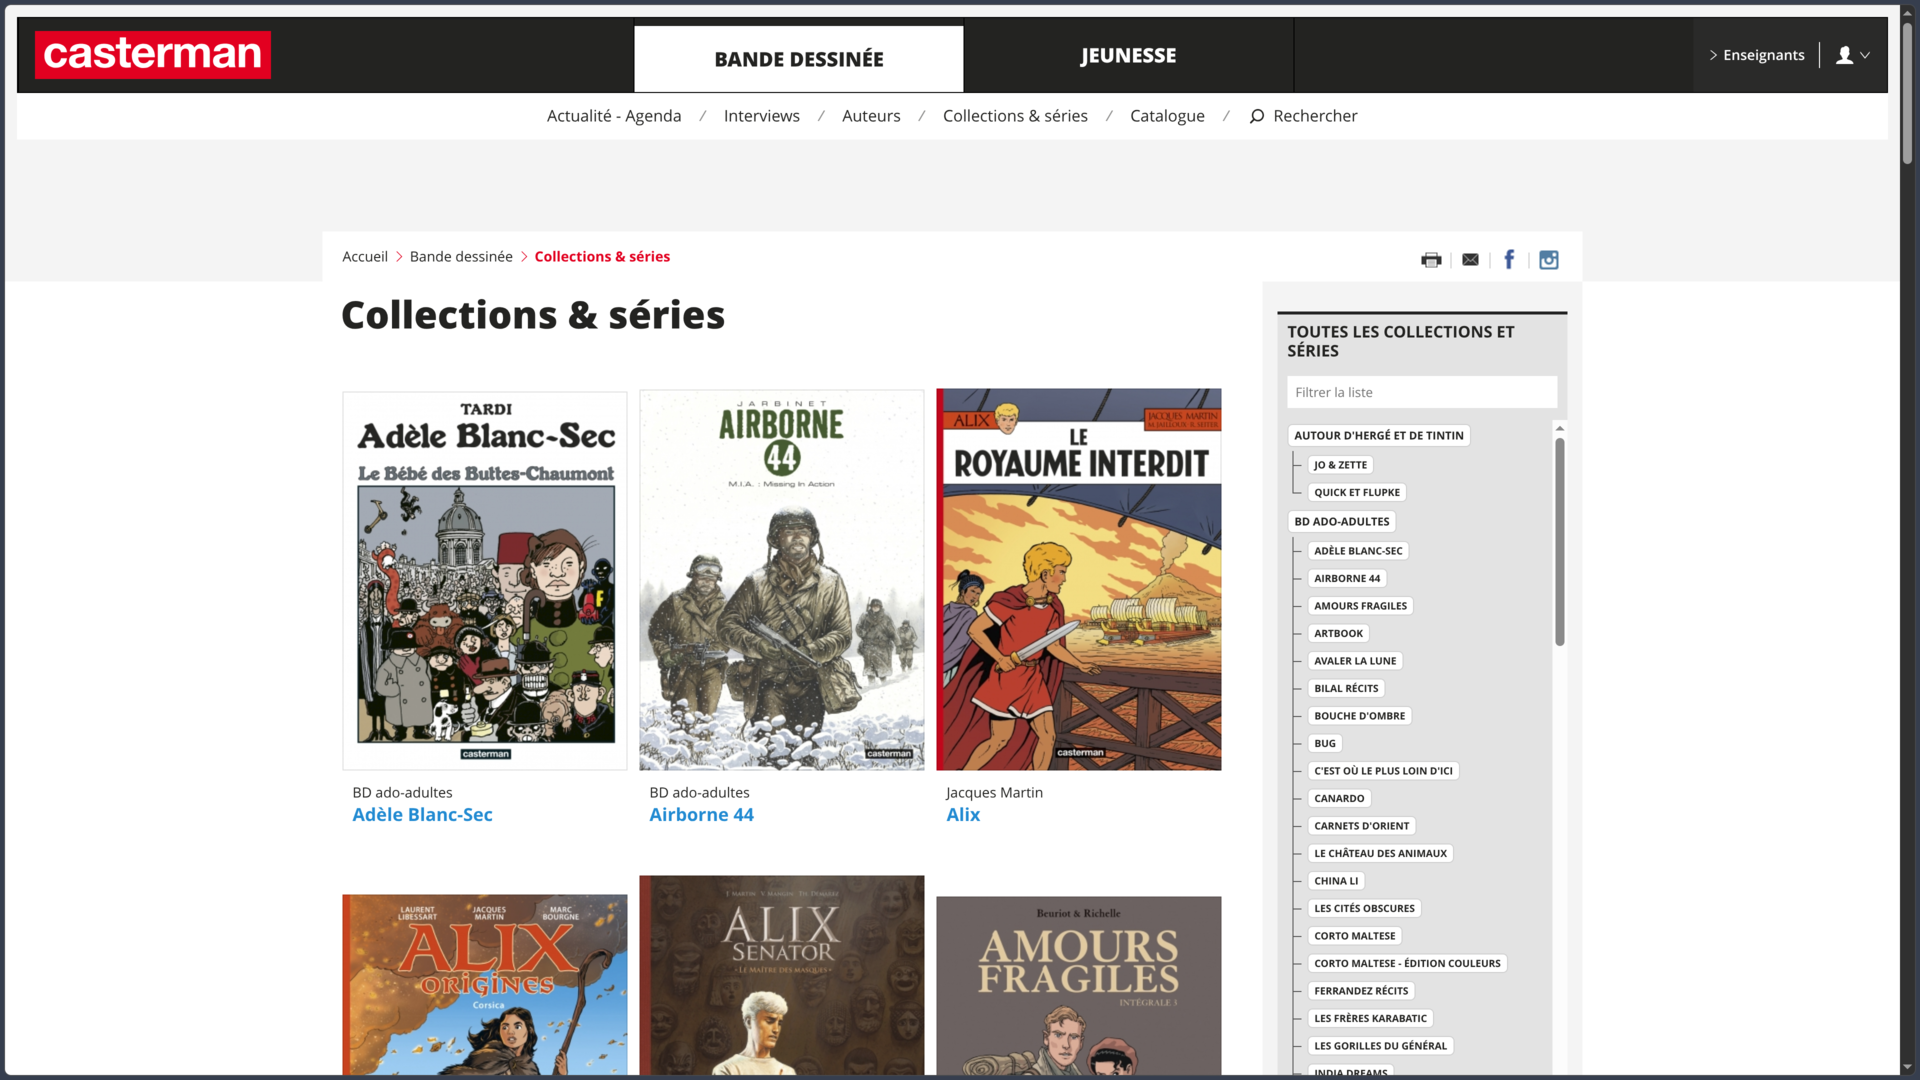Select Ferrandez Récits in the list

click(1361, 991)
